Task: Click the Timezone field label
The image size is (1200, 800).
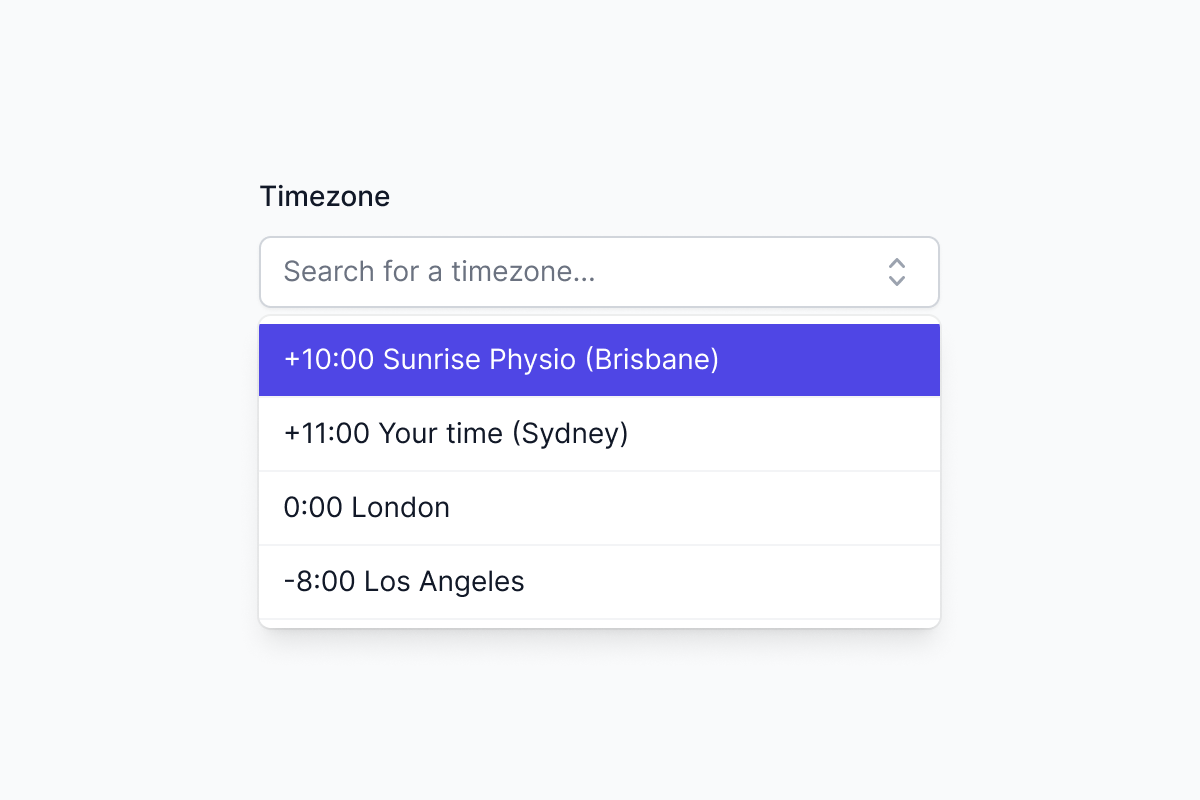Action: tap(325, 197)
